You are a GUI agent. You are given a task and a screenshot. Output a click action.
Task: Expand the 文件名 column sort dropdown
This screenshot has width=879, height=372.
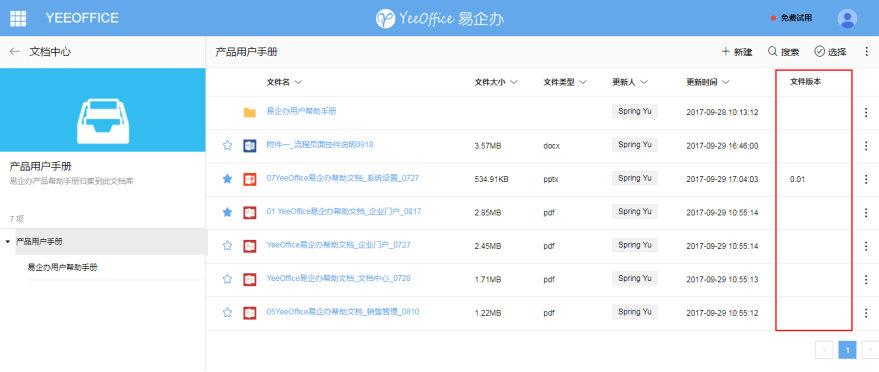click(x=298, y=82)
